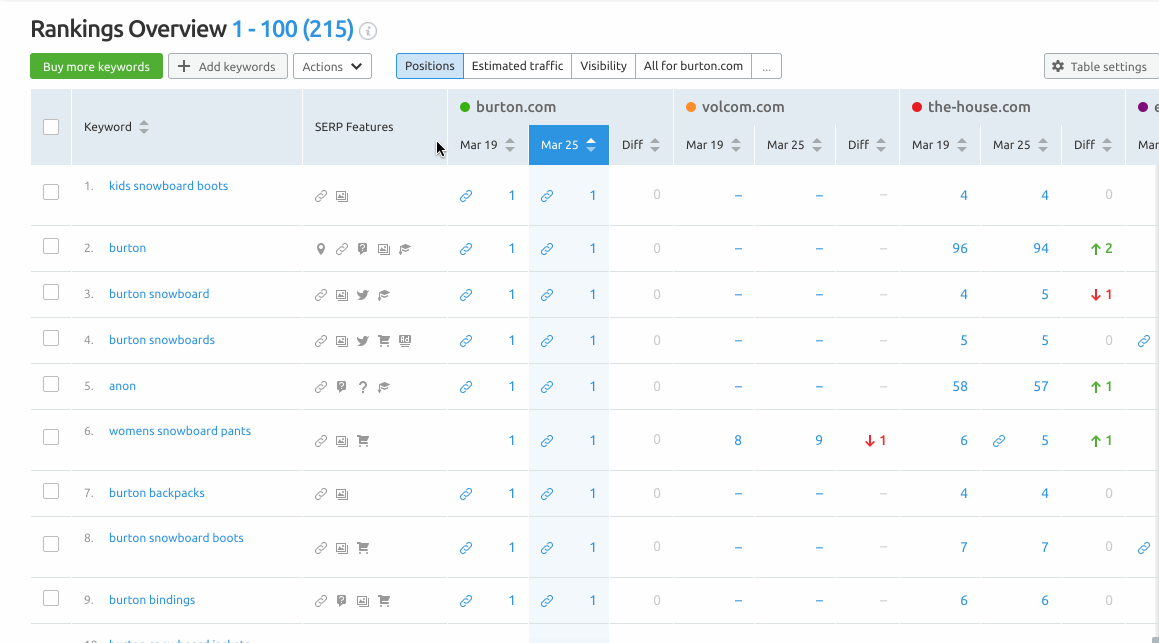
Task: Check the box for kids snowboard boots
Action: (51, 192)
